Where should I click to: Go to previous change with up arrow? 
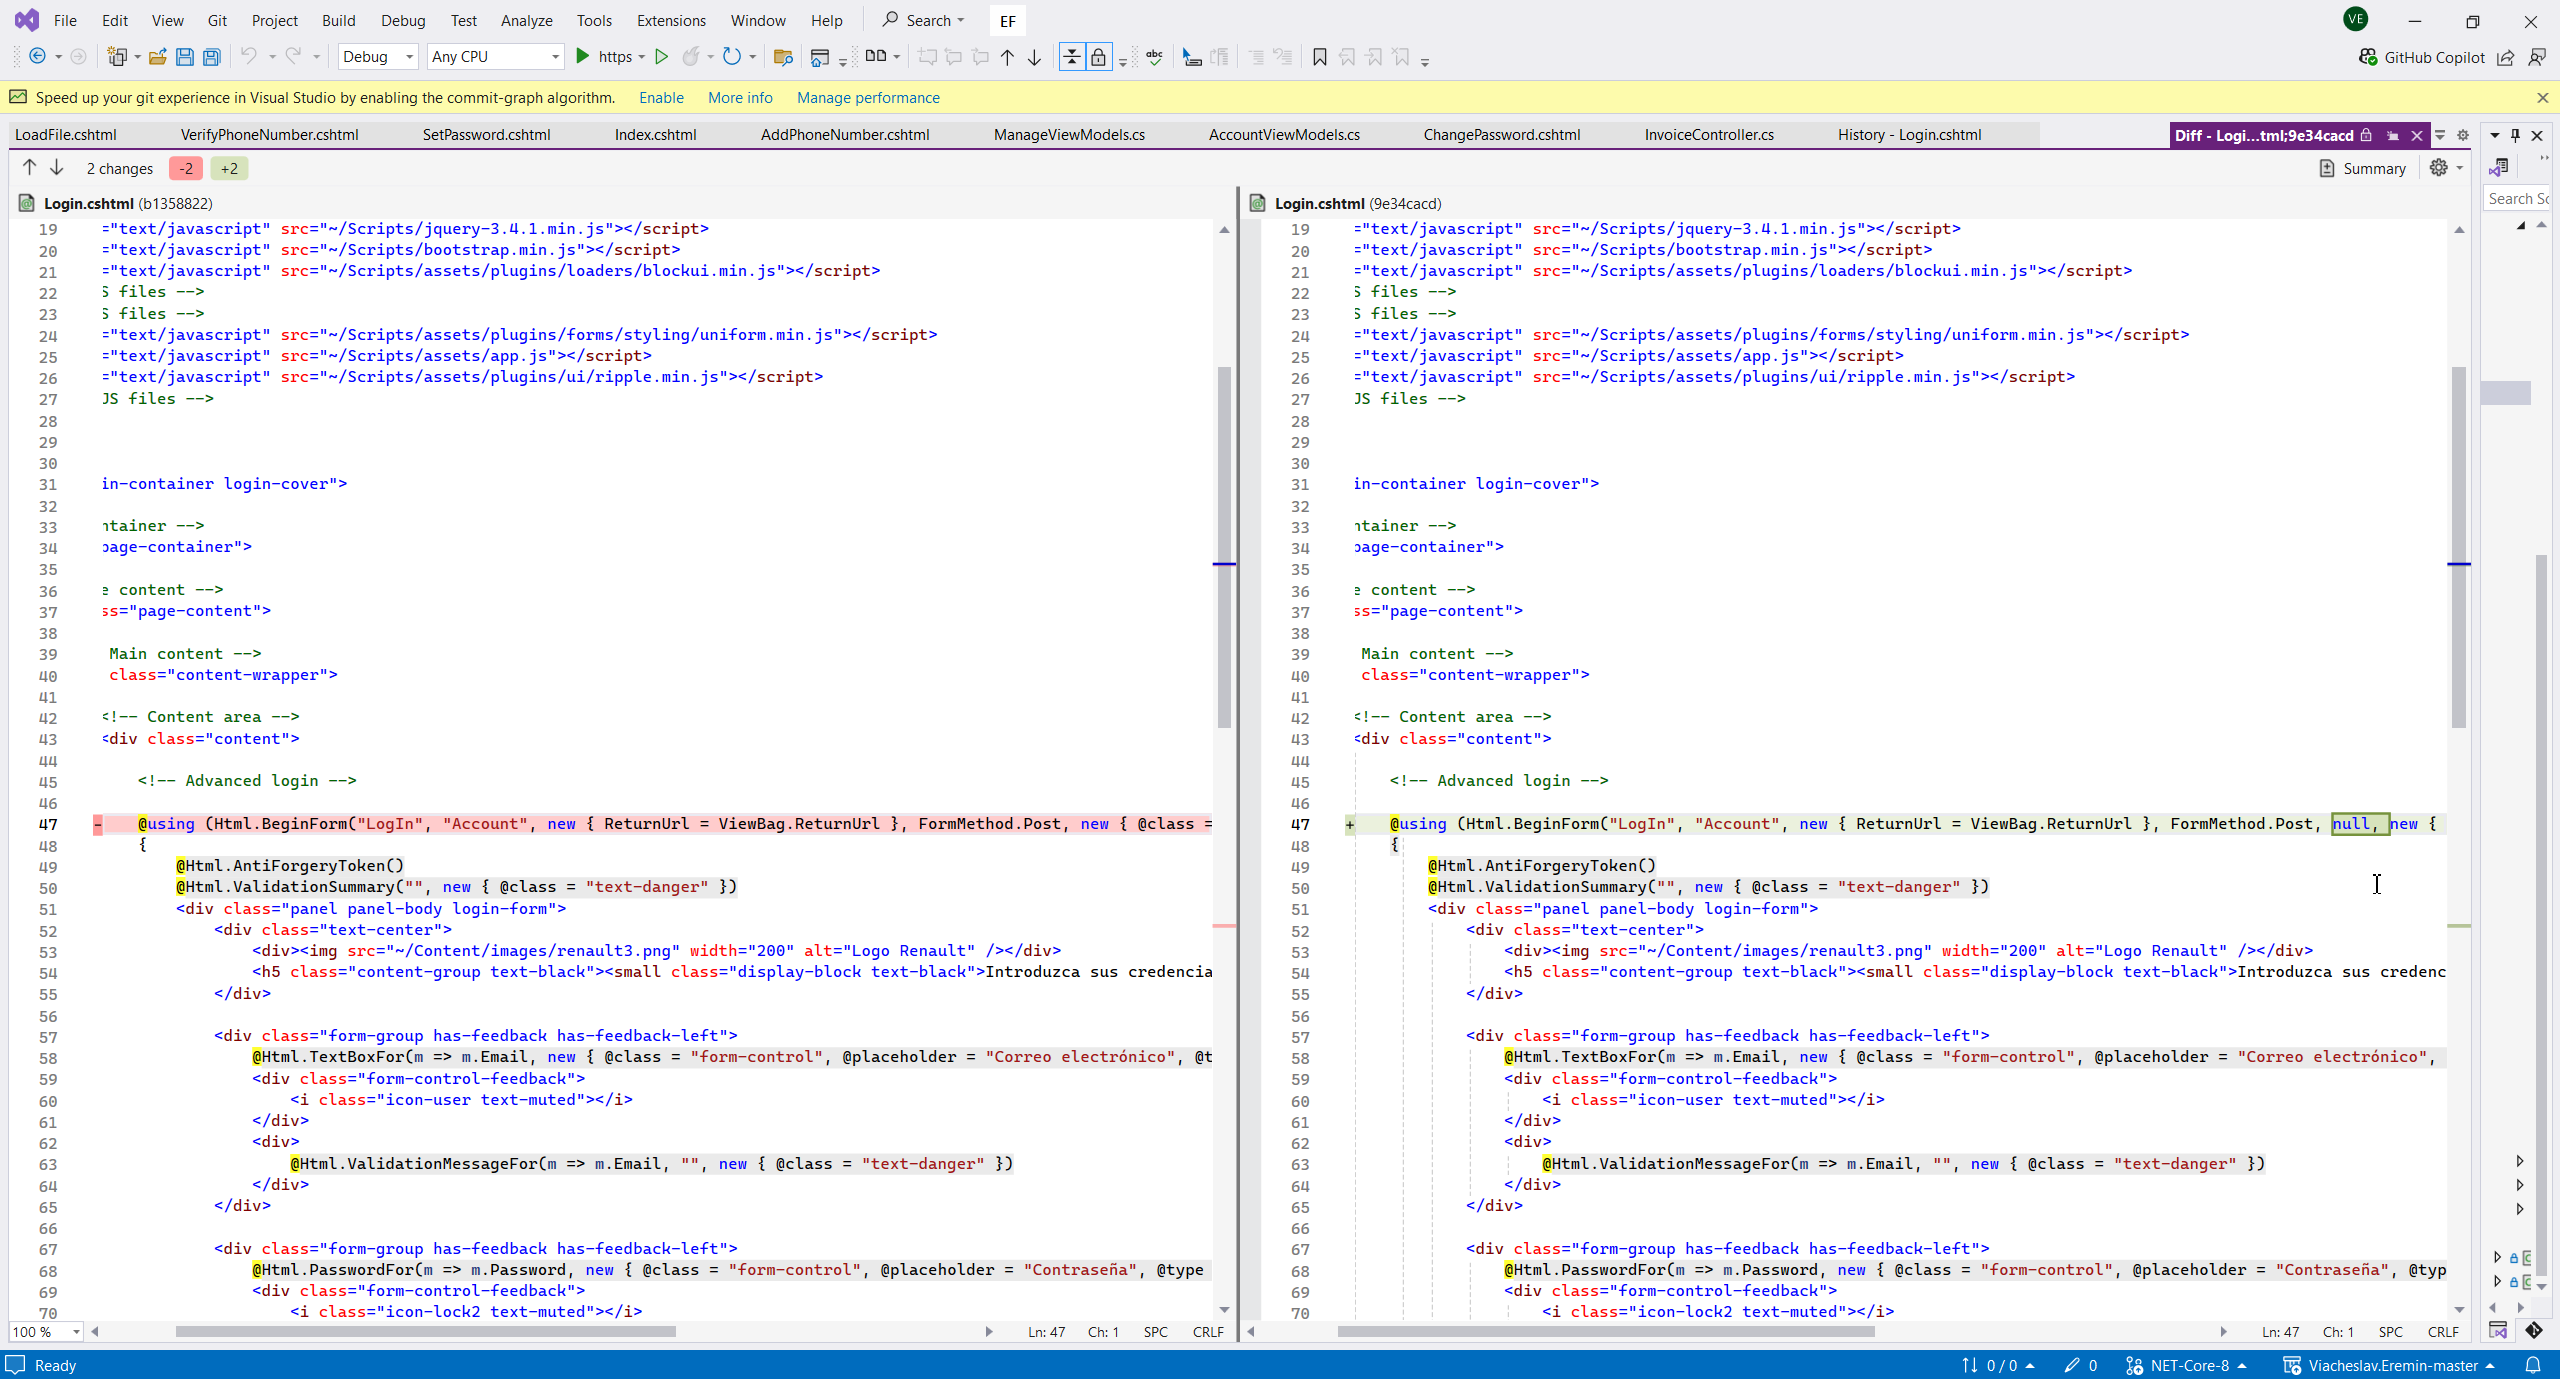coord(30,168)
